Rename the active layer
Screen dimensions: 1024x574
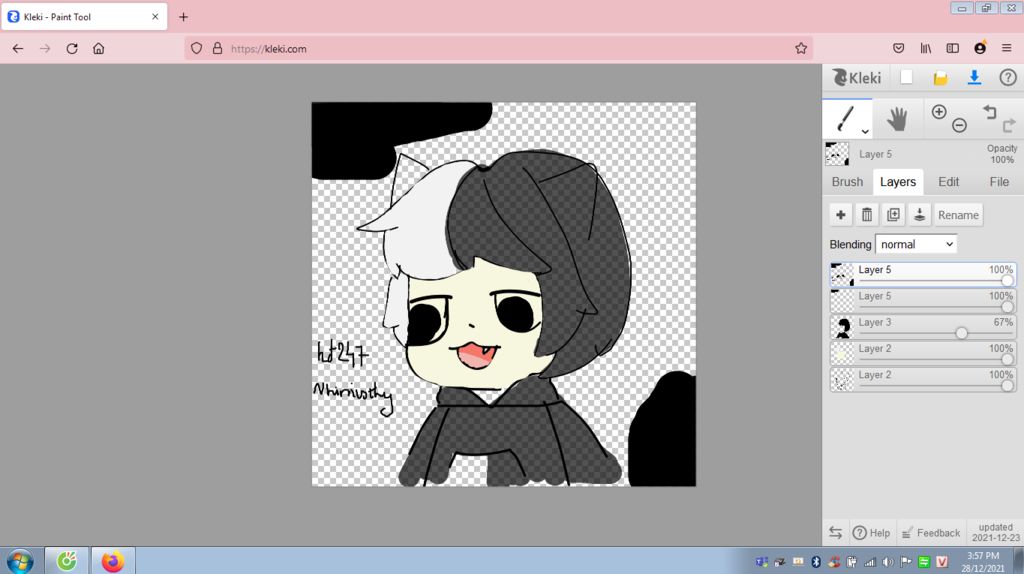click(958, 215)
